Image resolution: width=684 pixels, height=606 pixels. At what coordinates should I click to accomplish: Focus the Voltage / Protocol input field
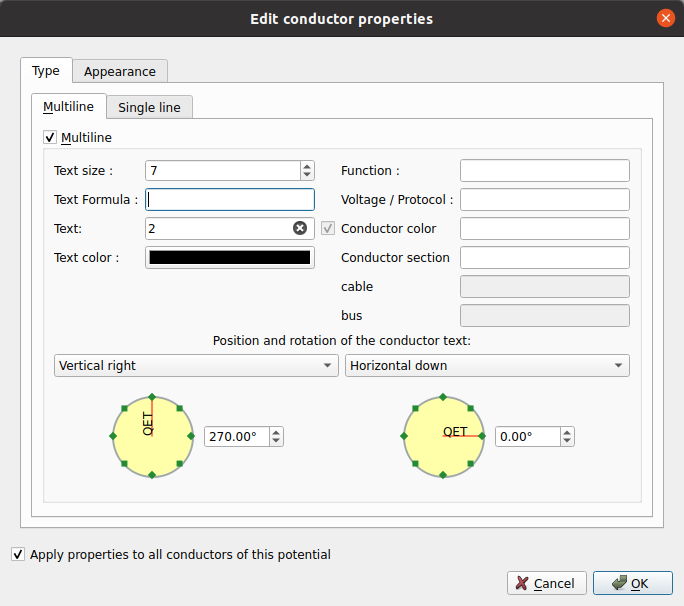point(545,199)
